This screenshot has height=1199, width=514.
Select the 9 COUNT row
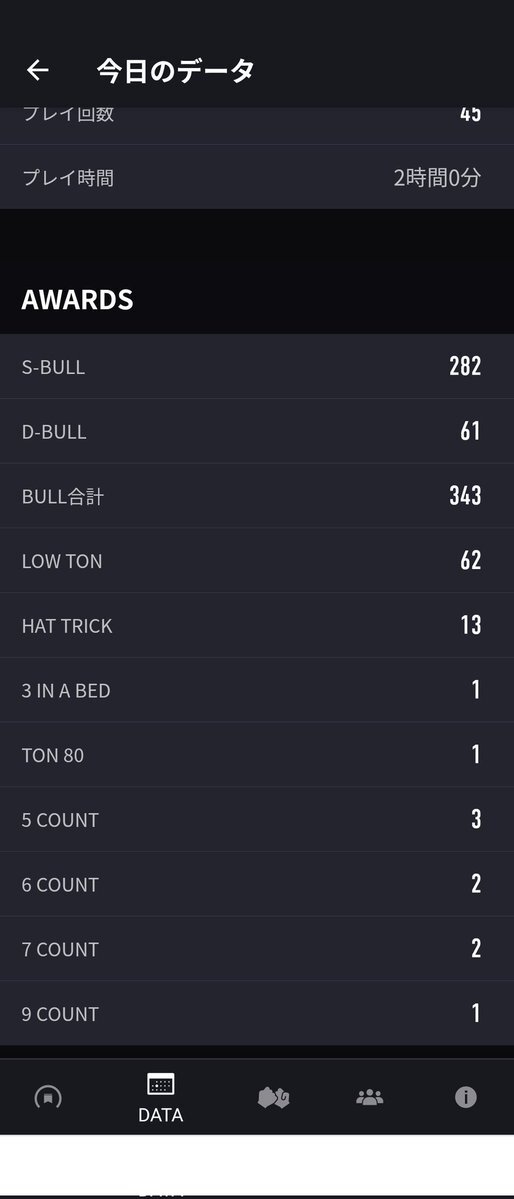[257, 1013]
